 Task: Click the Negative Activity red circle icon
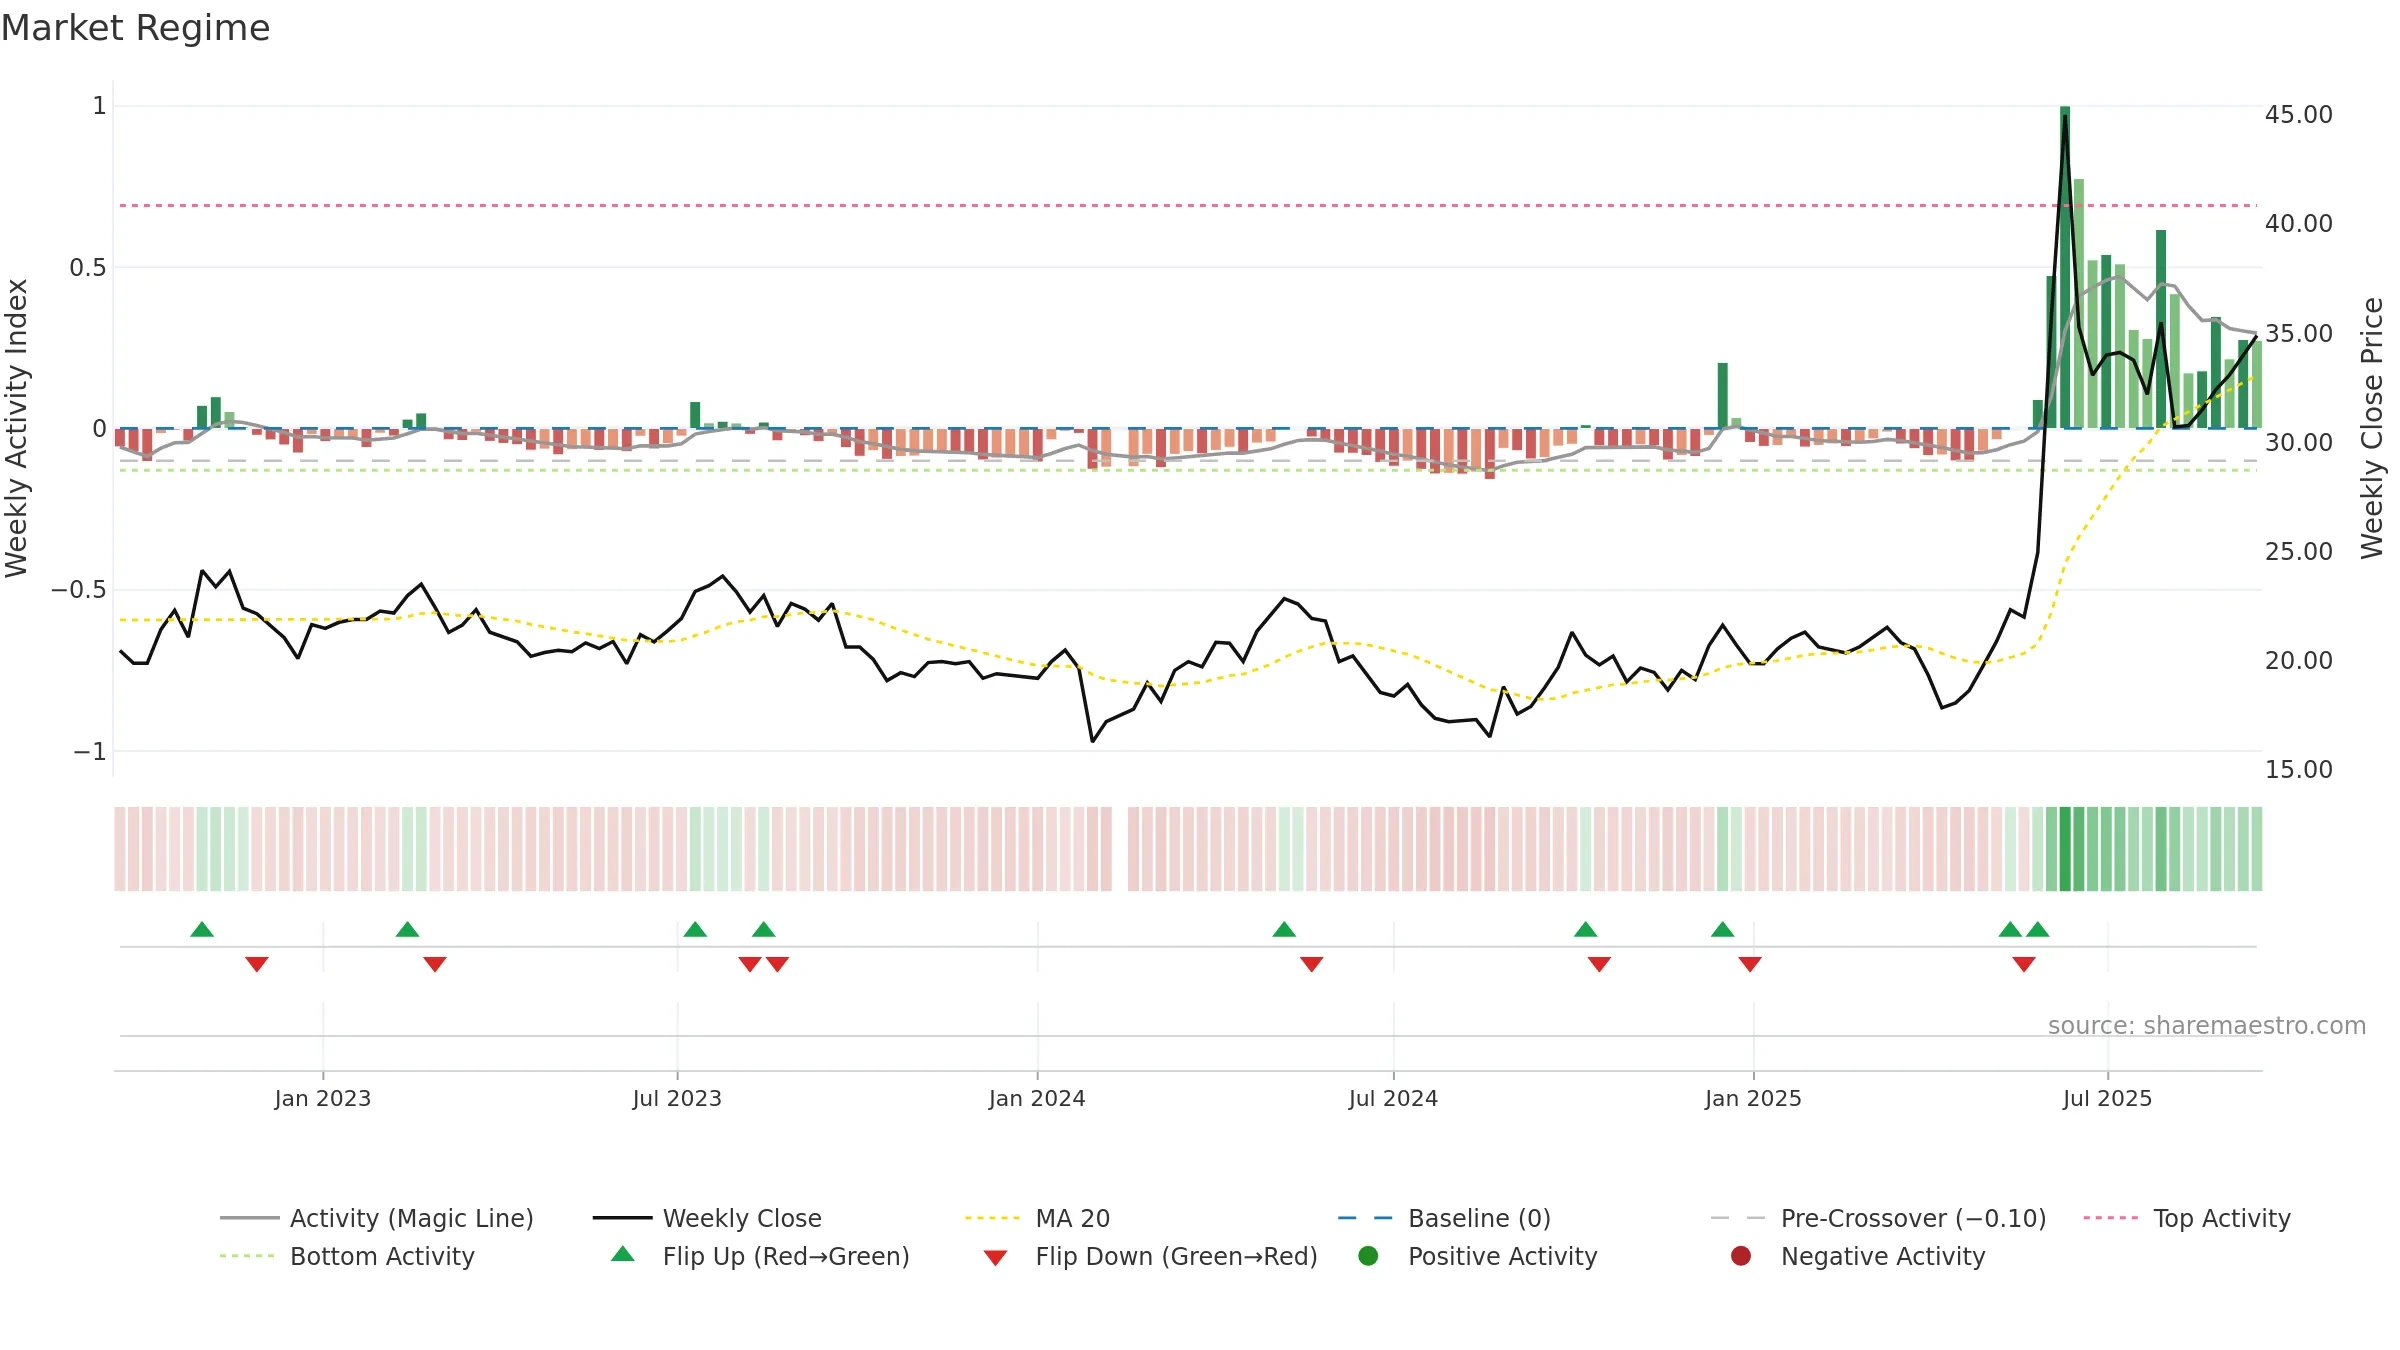pyautogui.click(x=1741, y=1255)
